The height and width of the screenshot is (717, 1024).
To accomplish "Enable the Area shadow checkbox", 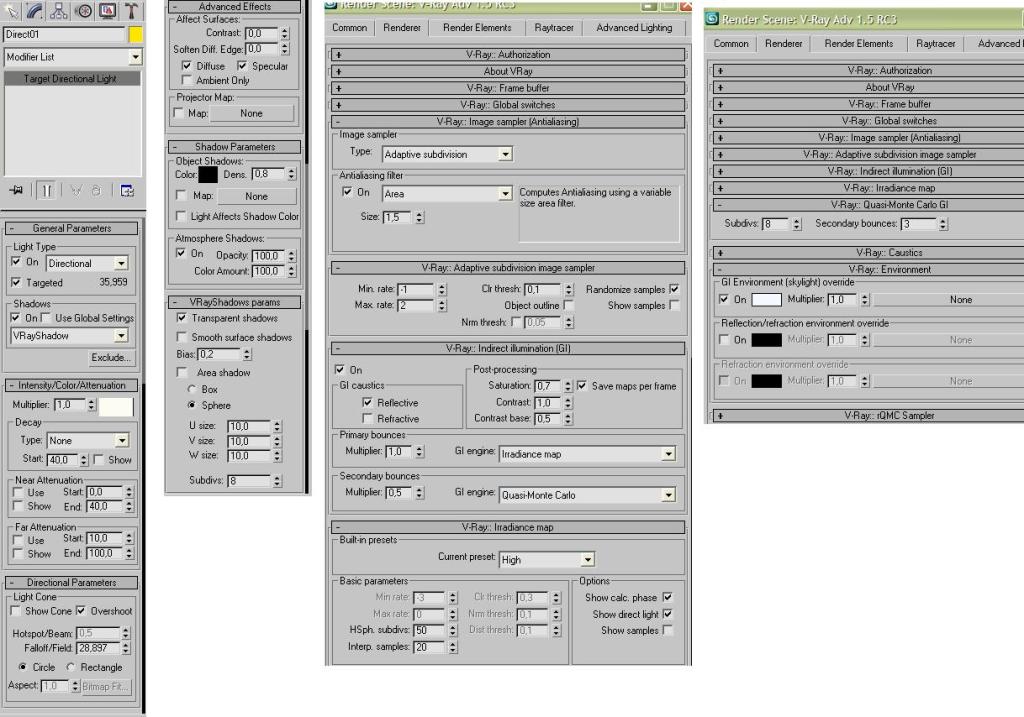I will pos(182,372).
